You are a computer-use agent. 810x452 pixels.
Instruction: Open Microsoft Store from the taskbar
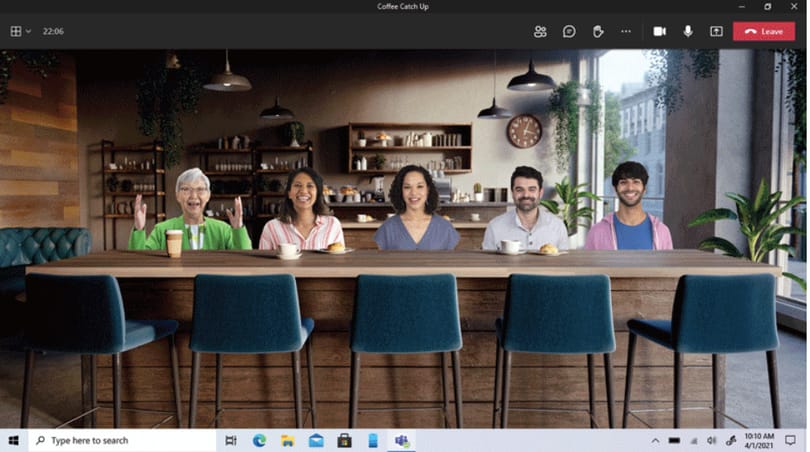point(345,441)
